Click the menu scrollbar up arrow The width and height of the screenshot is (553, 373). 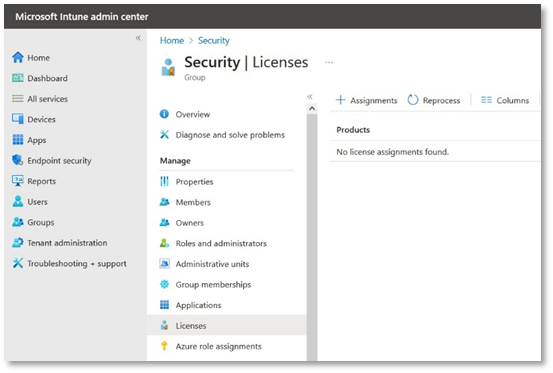pos(312,109)
